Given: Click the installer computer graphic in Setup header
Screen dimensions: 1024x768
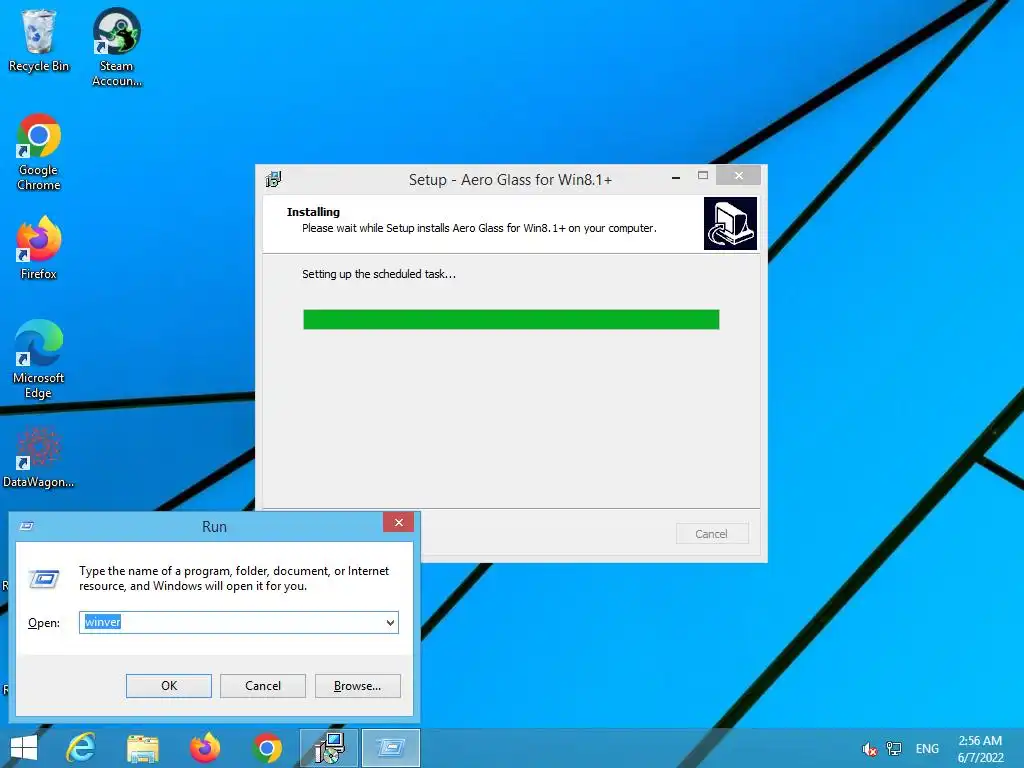Looking at the screenshot, I should click(730, 223).
